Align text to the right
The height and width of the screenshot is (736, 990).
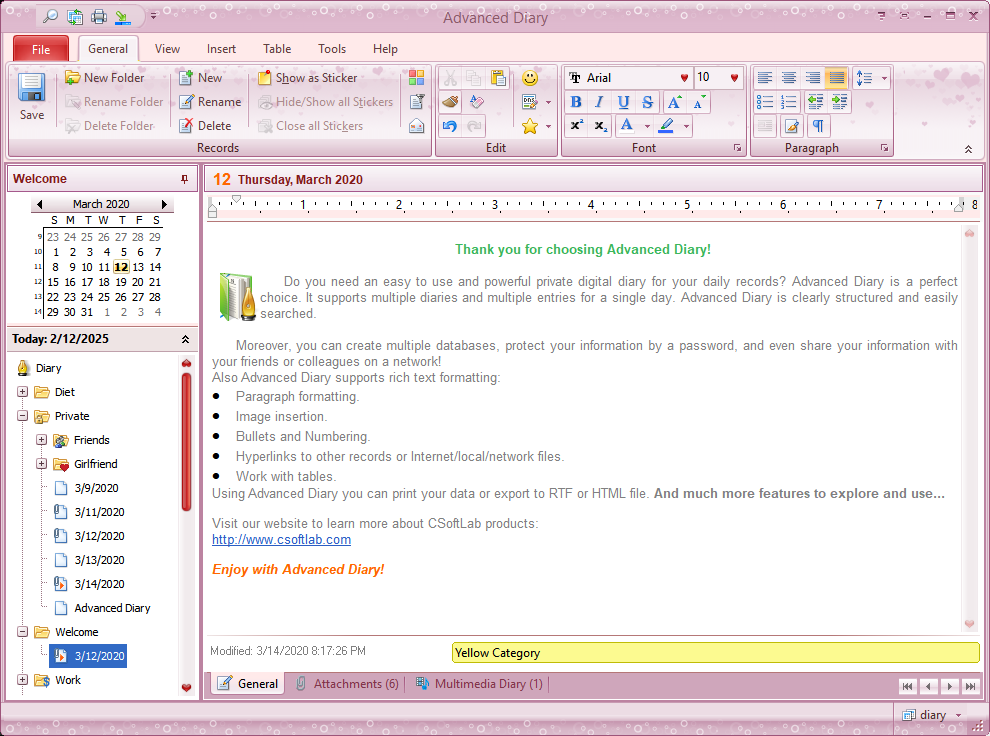(813, 78)
